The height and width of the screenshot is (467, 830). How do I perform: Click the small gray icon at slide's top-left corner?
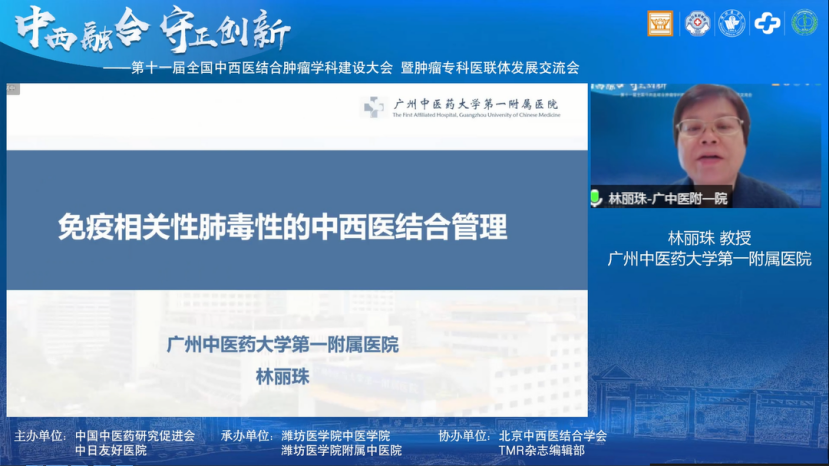coord(13,89)
